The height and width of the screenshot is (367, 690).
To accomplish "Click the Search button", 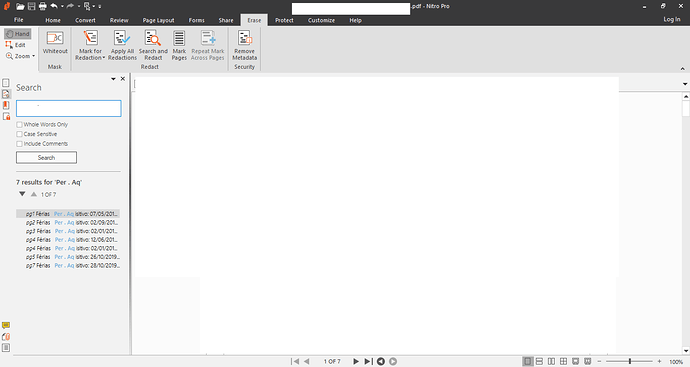I will tap(46, 158).
